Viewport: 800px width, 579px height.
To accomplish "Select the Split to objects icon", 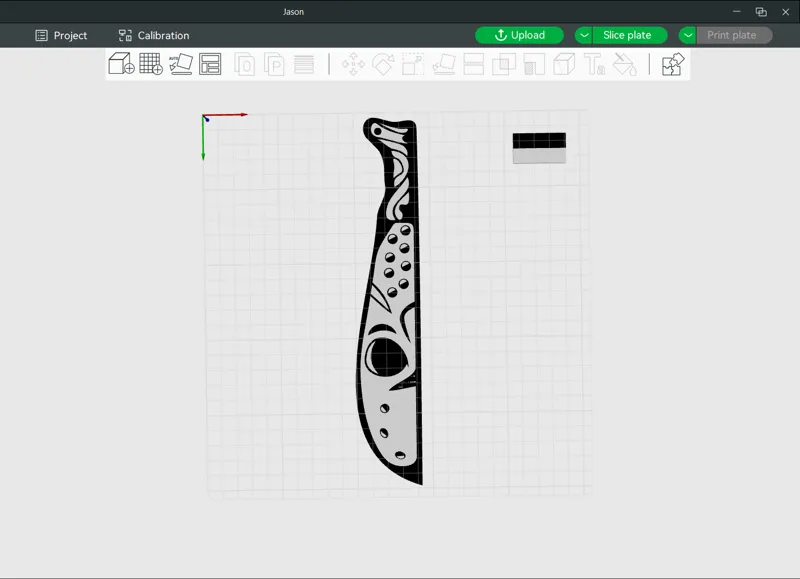I will tap(244, 65).
